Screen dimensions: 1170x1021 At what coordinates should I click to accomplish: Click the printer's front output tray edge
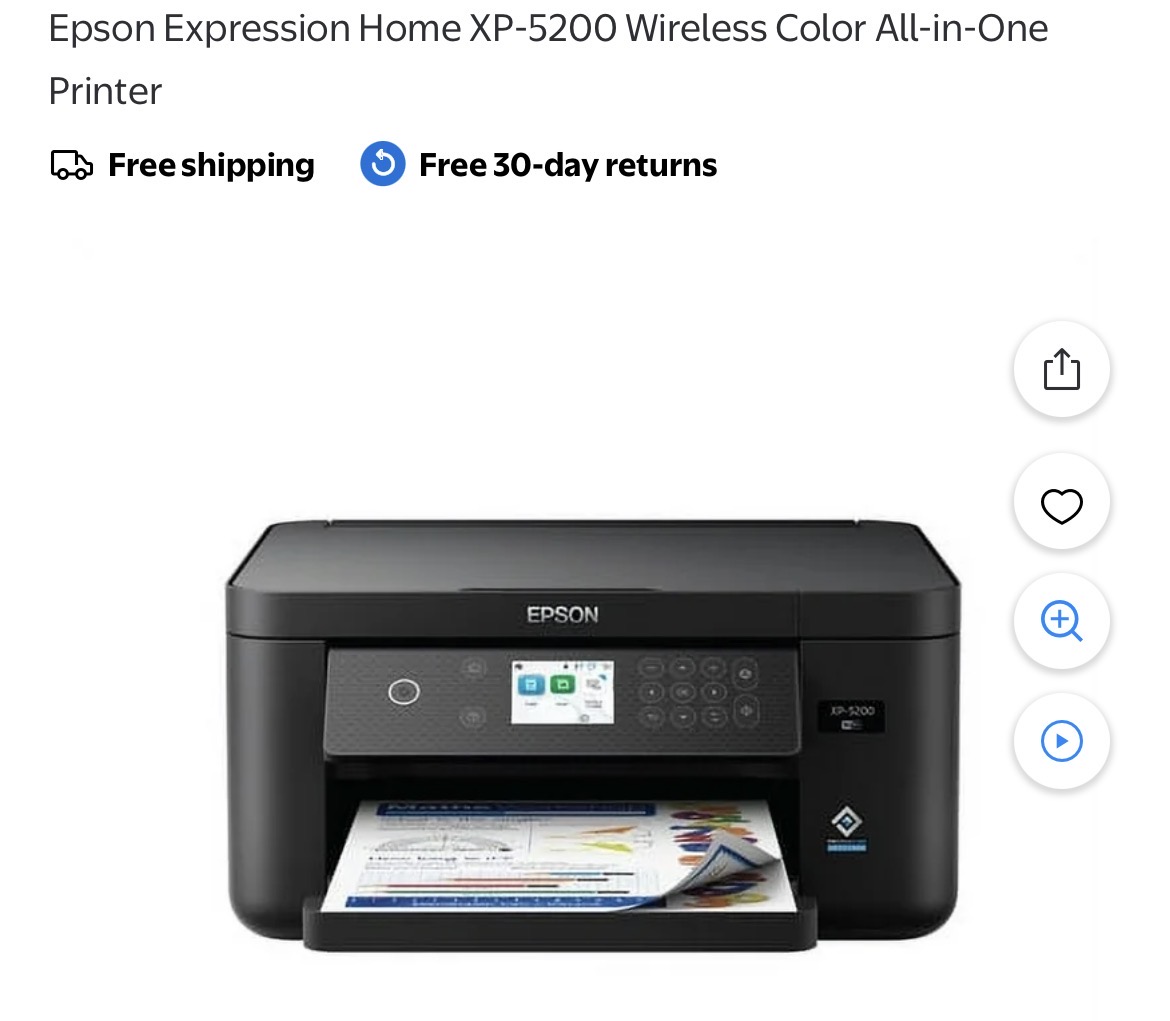(x=560, y=931)
